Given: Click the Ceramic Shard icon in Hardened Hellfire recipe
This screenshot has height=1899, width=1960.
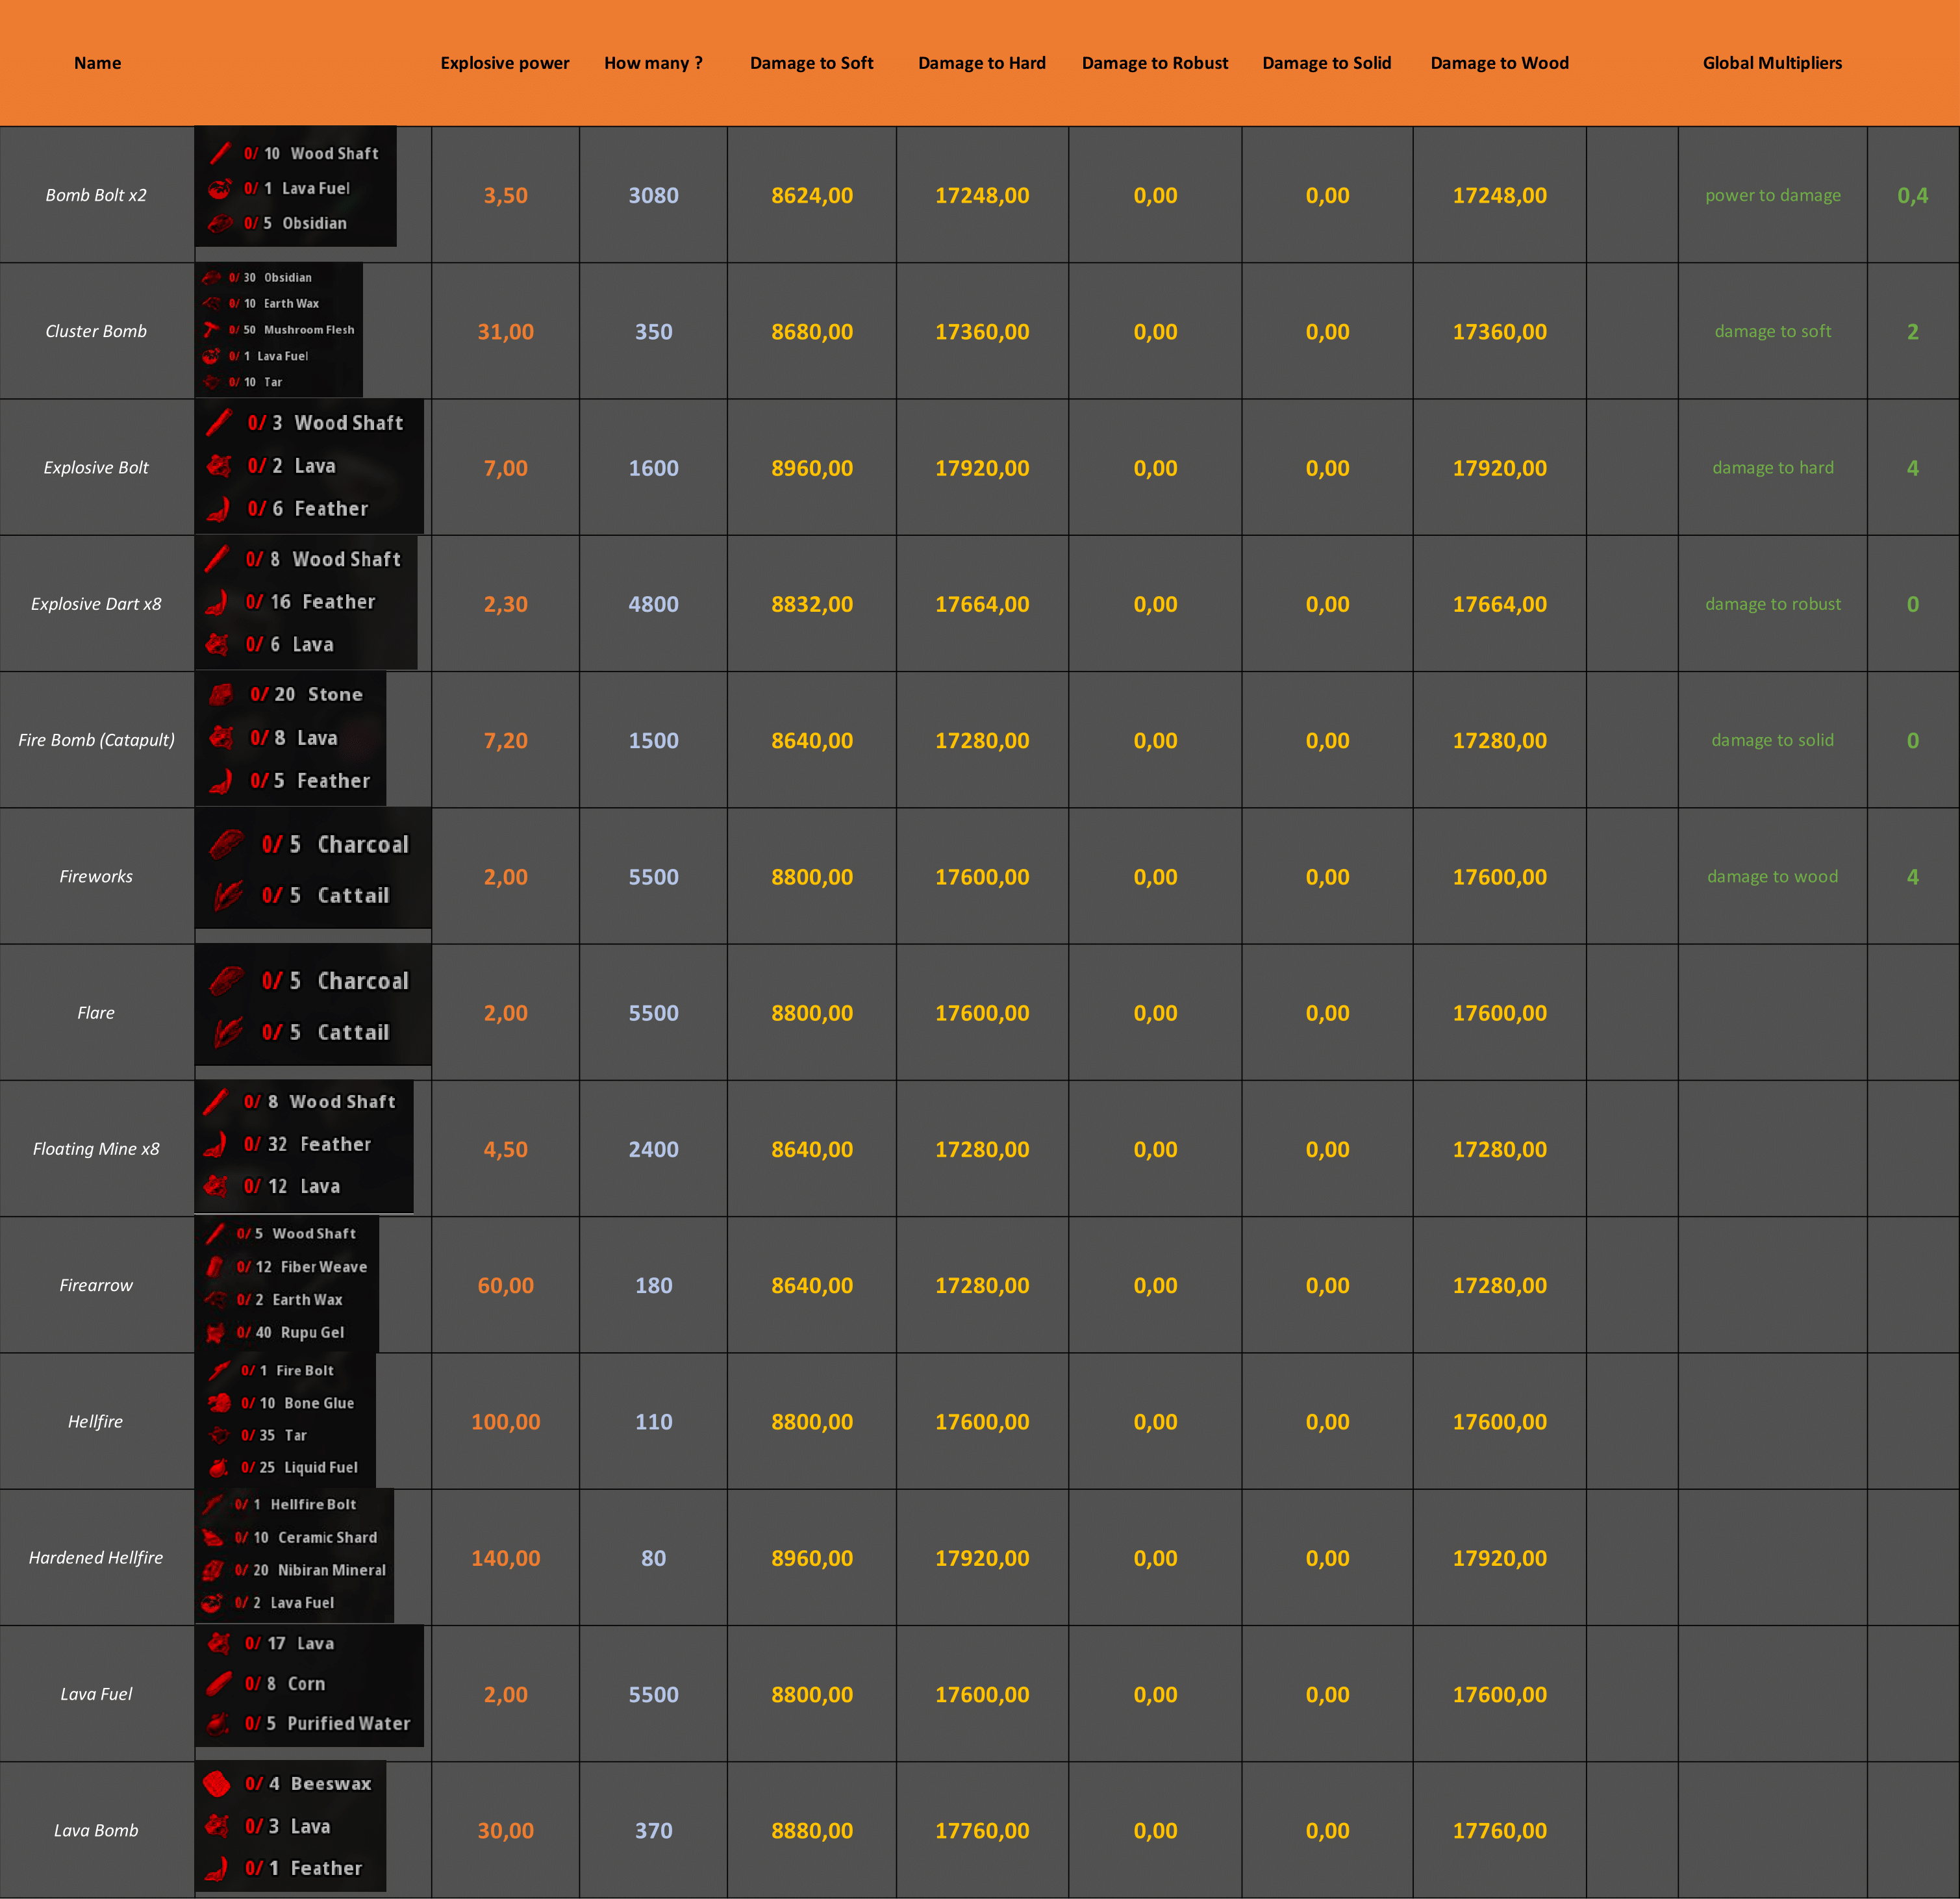Looking at the screenshot, I should [x=213, y=1537].
